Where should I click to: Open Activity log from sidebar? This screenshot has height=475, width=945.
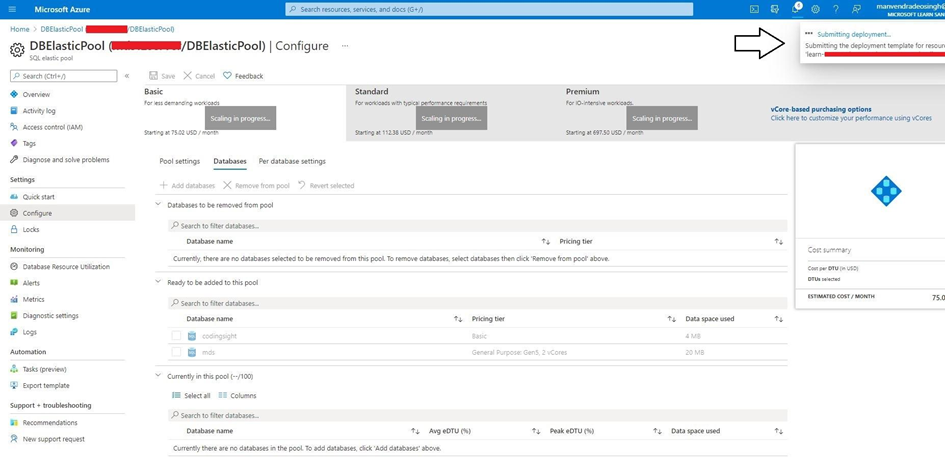tap(39, 111)
